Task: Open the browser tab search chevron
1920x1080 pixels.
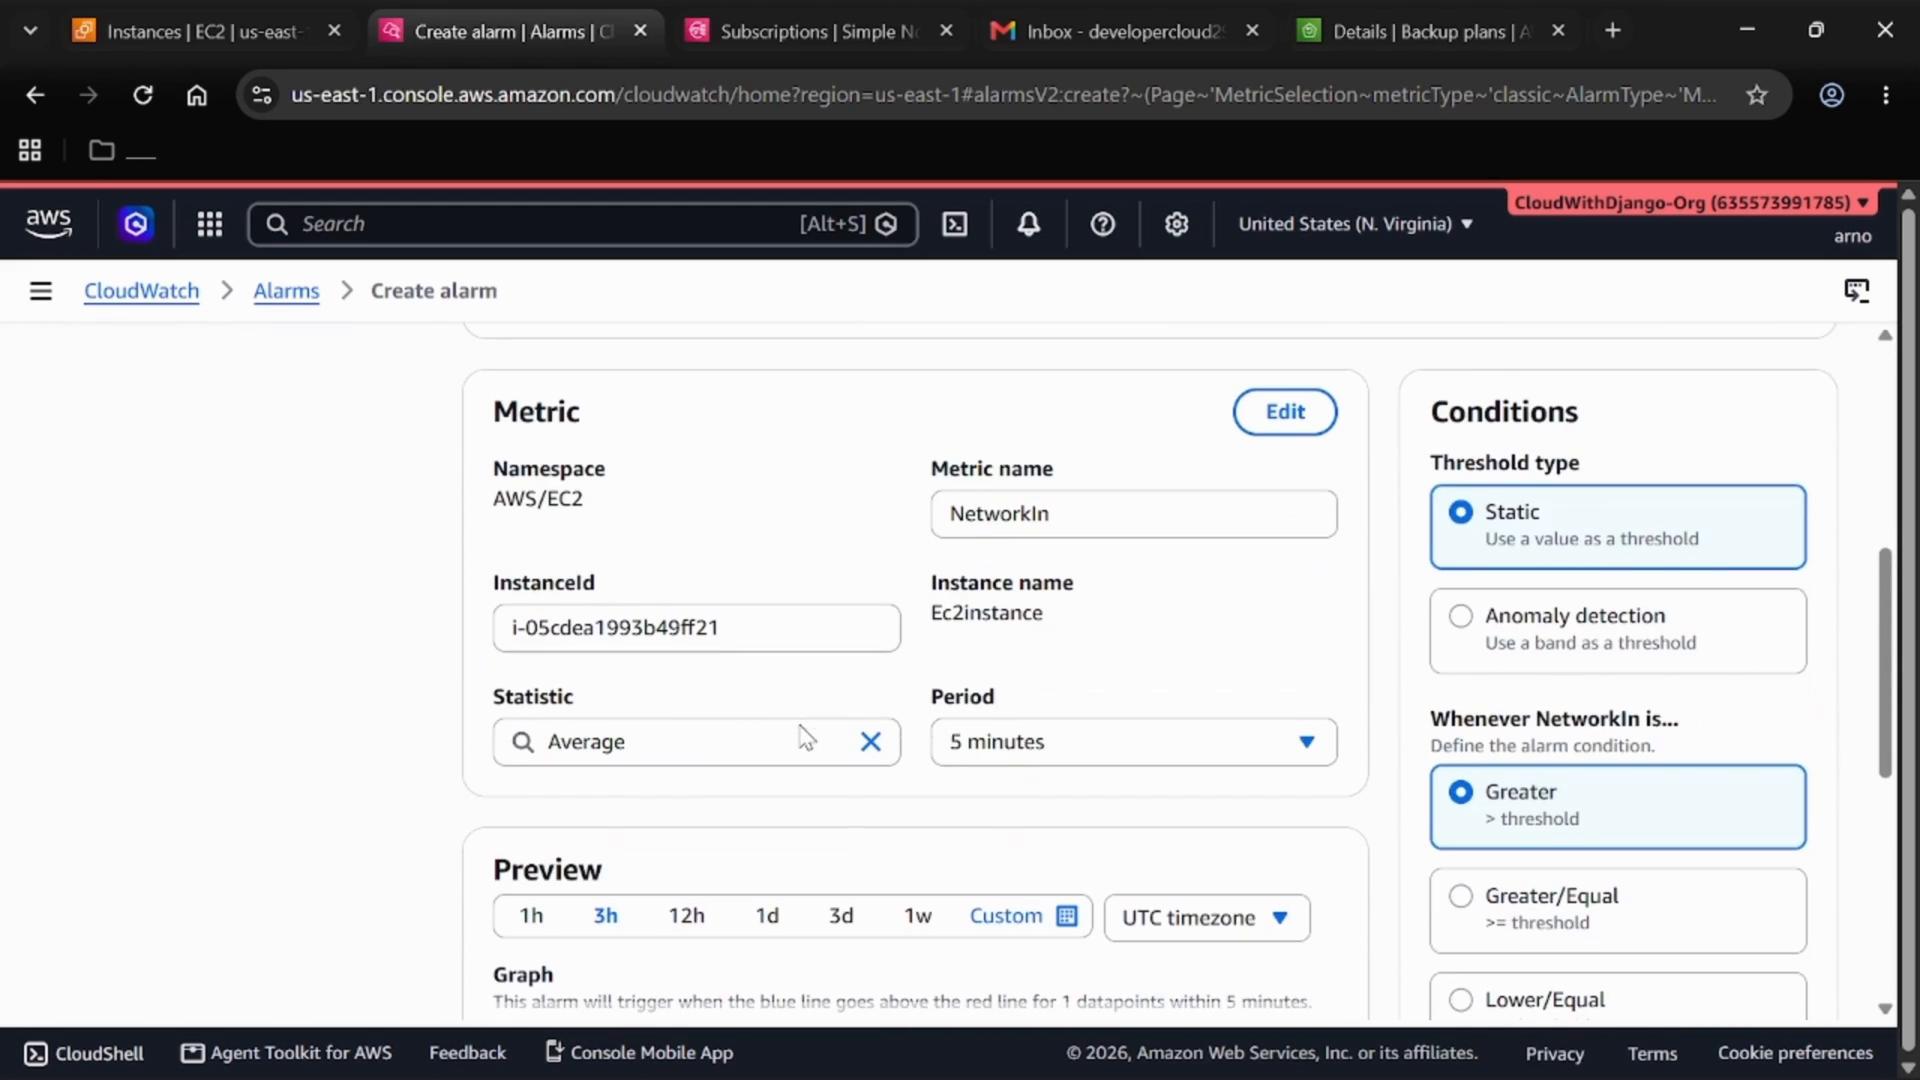Action: [30, 31]
